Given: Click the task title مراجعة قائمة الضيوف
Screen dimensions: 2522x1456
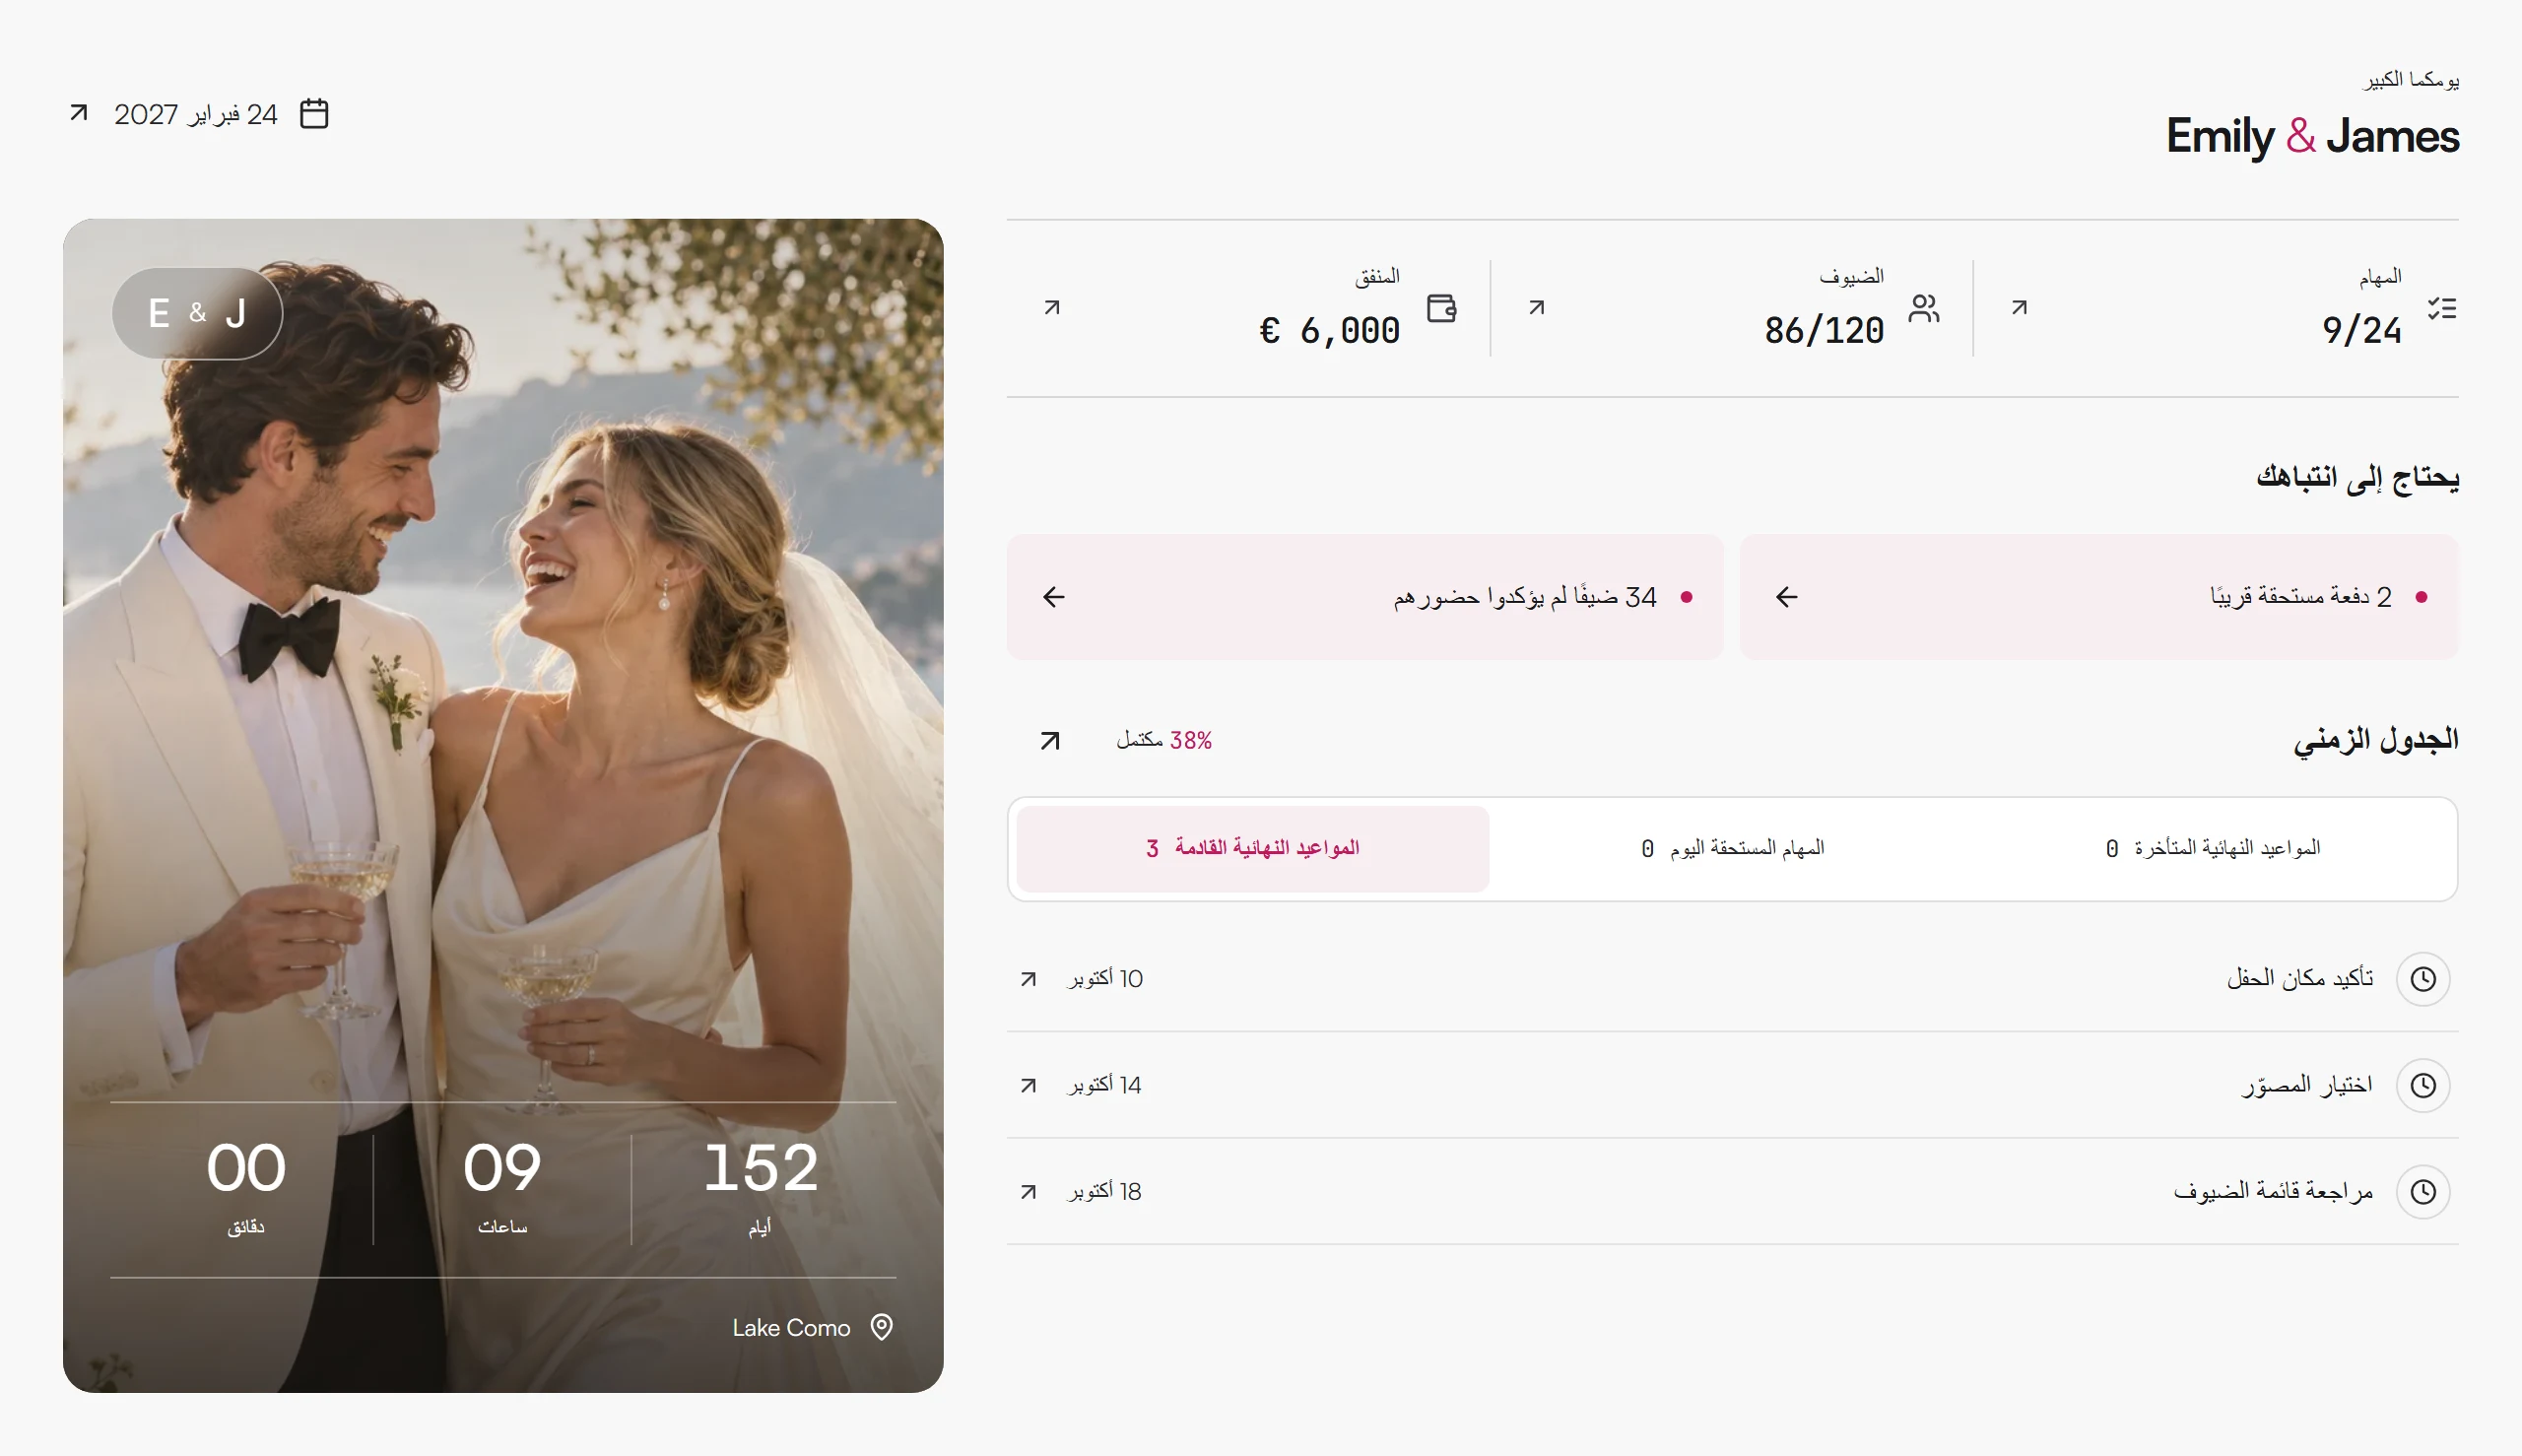Looking at the screenshot, I should click(x=2273, y=1191).
